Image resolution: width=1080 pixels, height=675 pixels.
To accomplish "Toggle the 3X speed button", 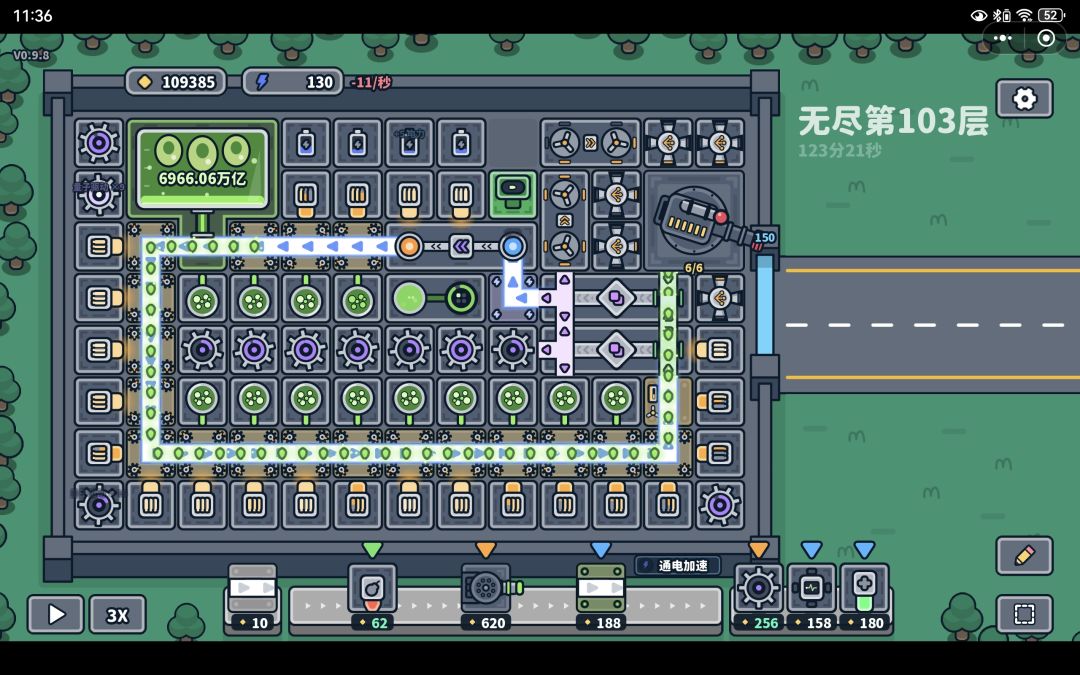I will click(117, 614).
